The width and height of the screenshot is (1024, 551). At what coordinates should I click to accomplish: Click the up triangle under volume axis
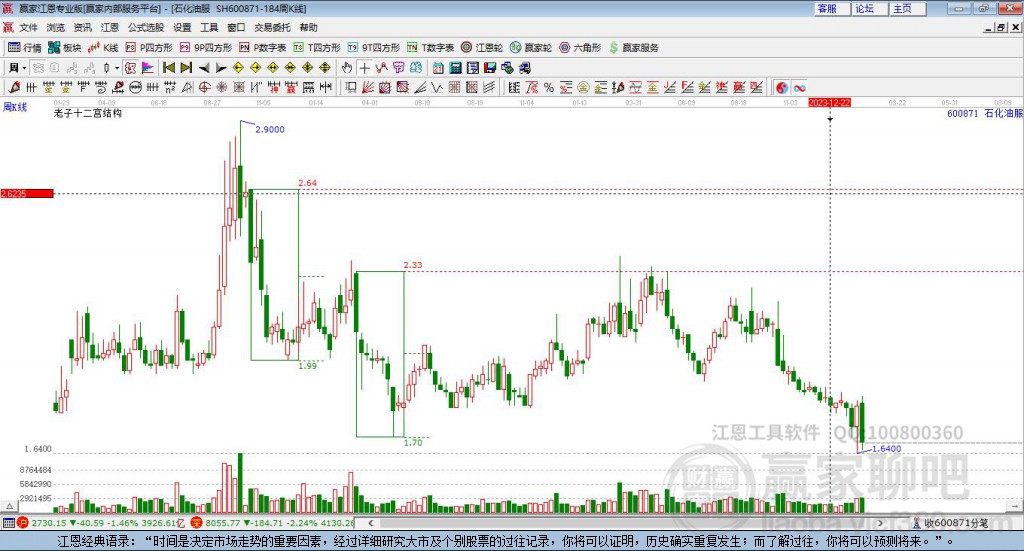coord(9,506)
